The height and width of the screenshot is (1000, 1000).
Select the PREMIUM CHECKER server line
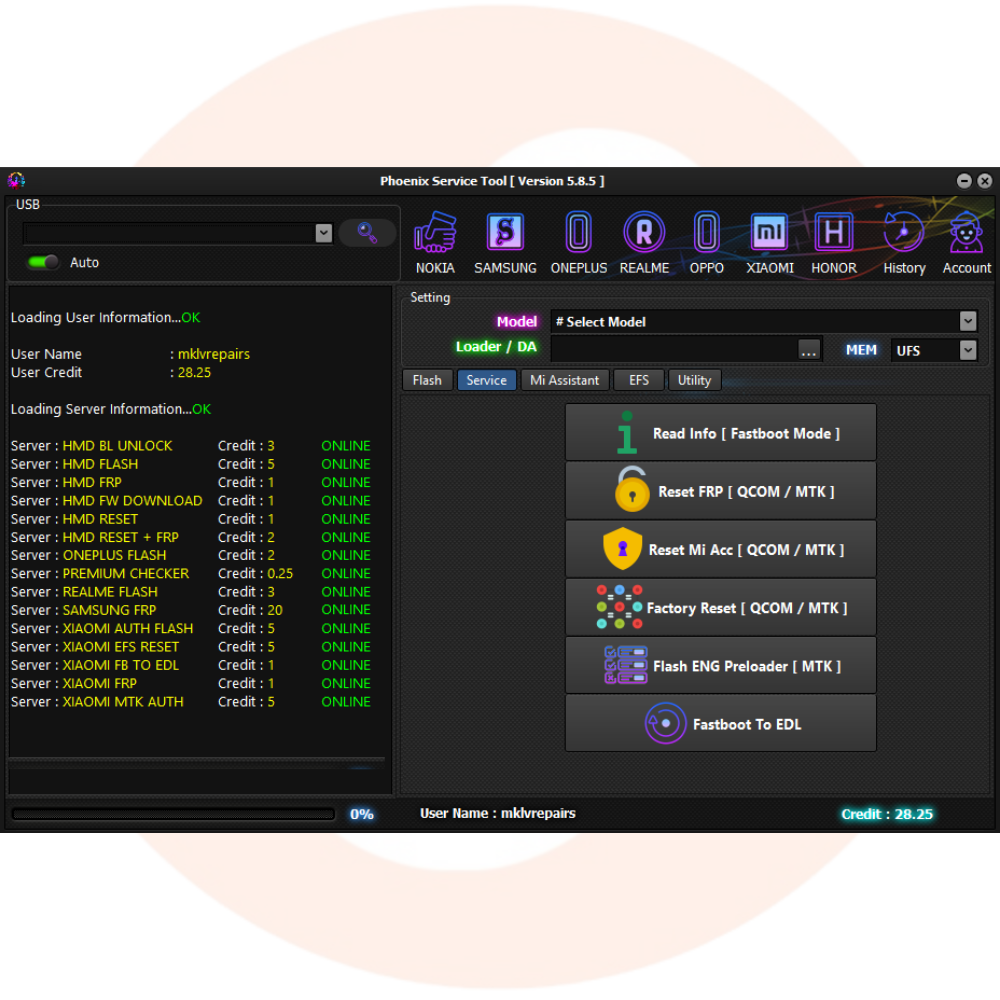[191, 574]
